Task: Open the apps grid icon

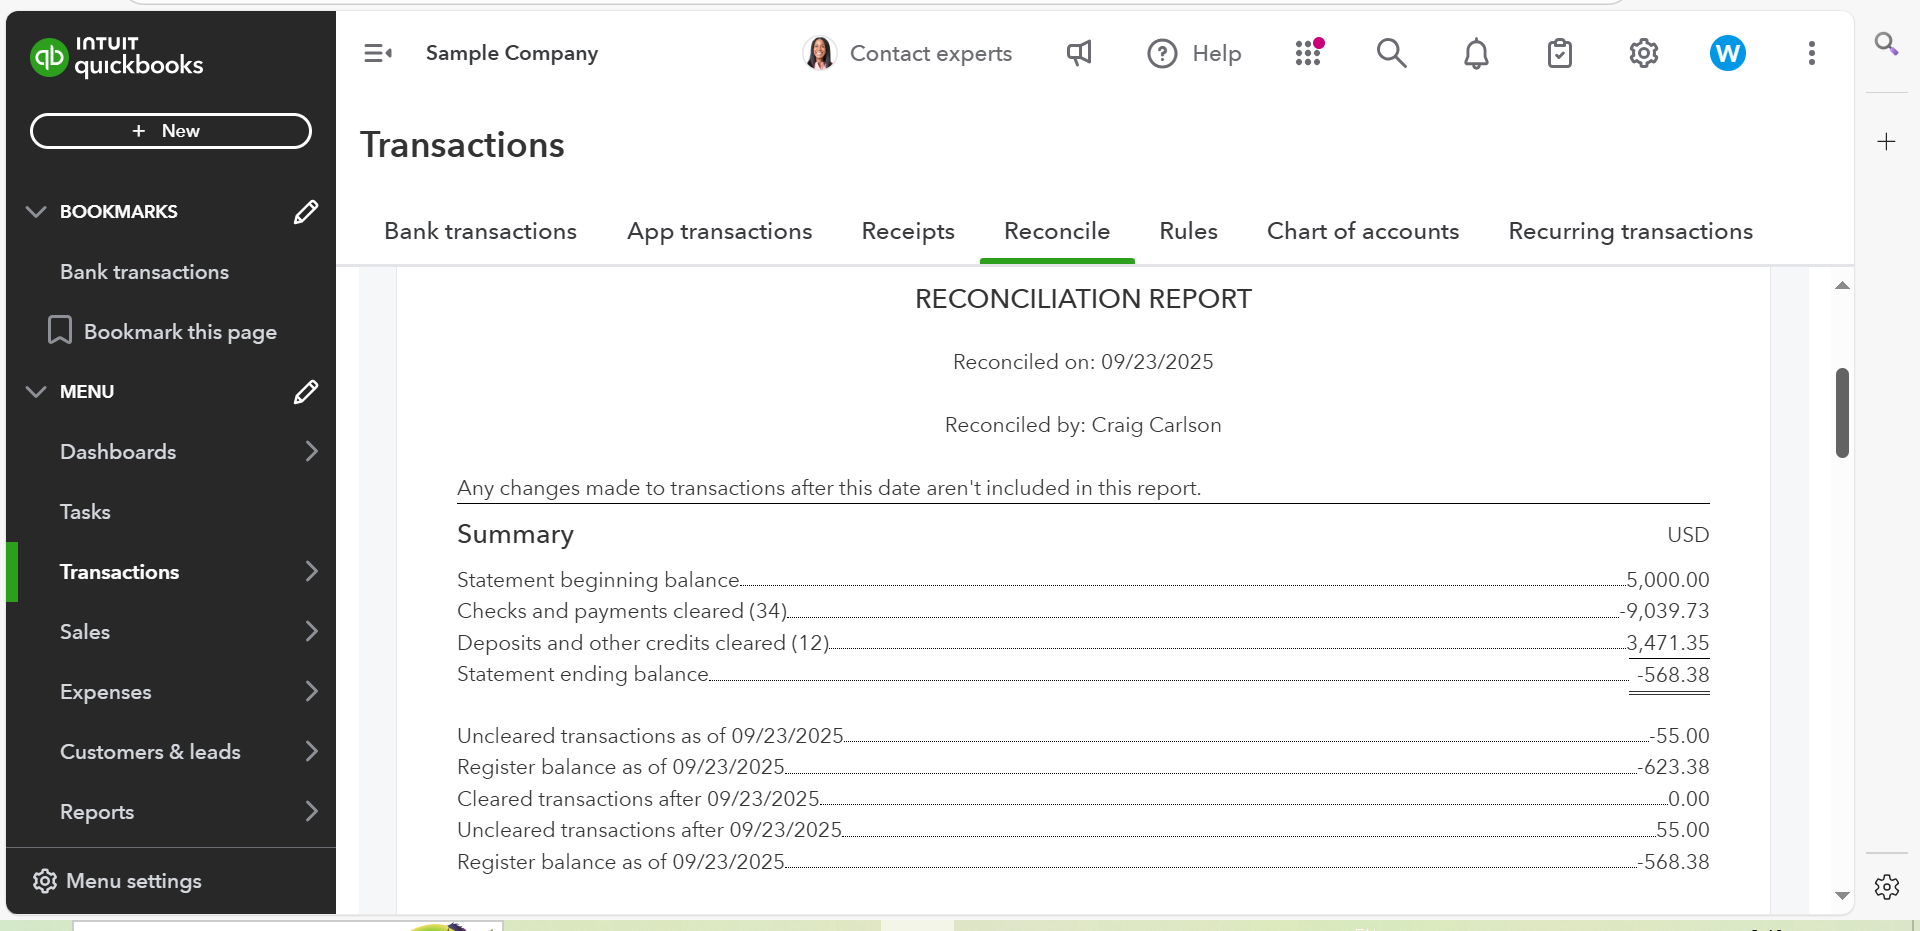Action: [1308, 53]
